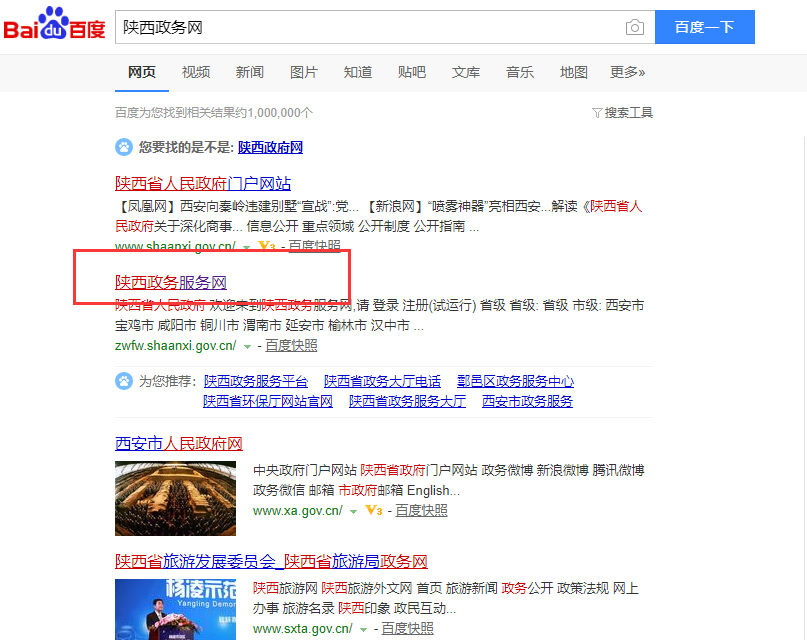This screenshot has height=640, width=807.
Task: Open the 西安市人民政府网 result title
Action: click(179, 443)
